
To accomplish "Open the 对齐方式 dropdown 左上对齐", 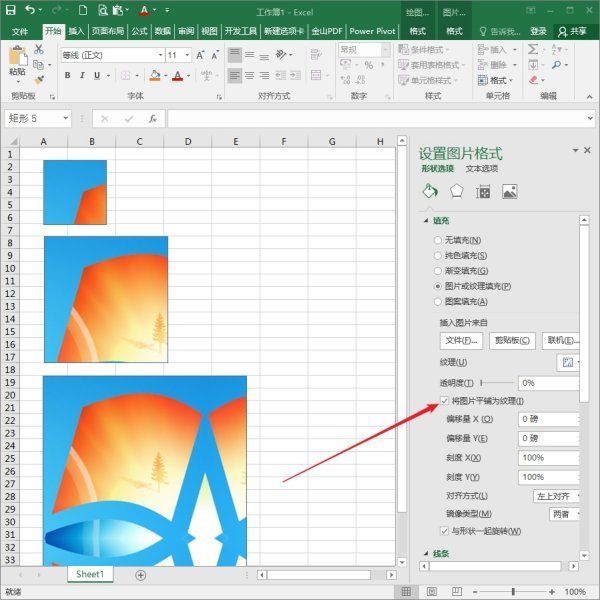I will coord(556,496).
